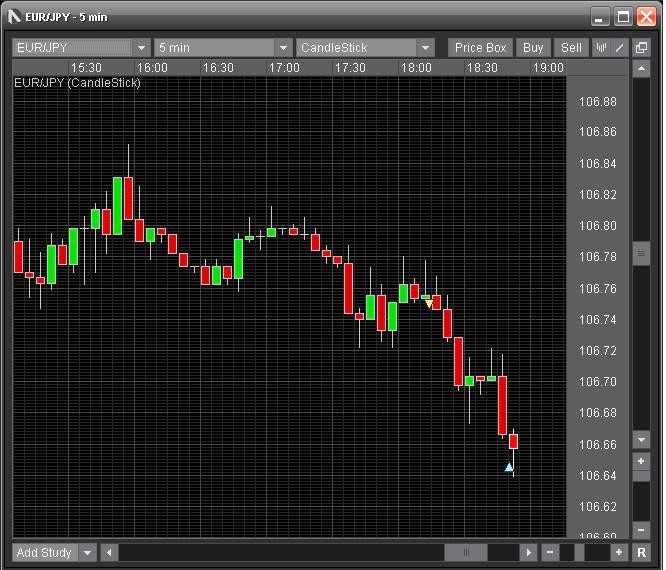This screenshot has height=570, width=666.
Task: Click the blue up-arrow trade marker on chart
Action: coord(509,467)
